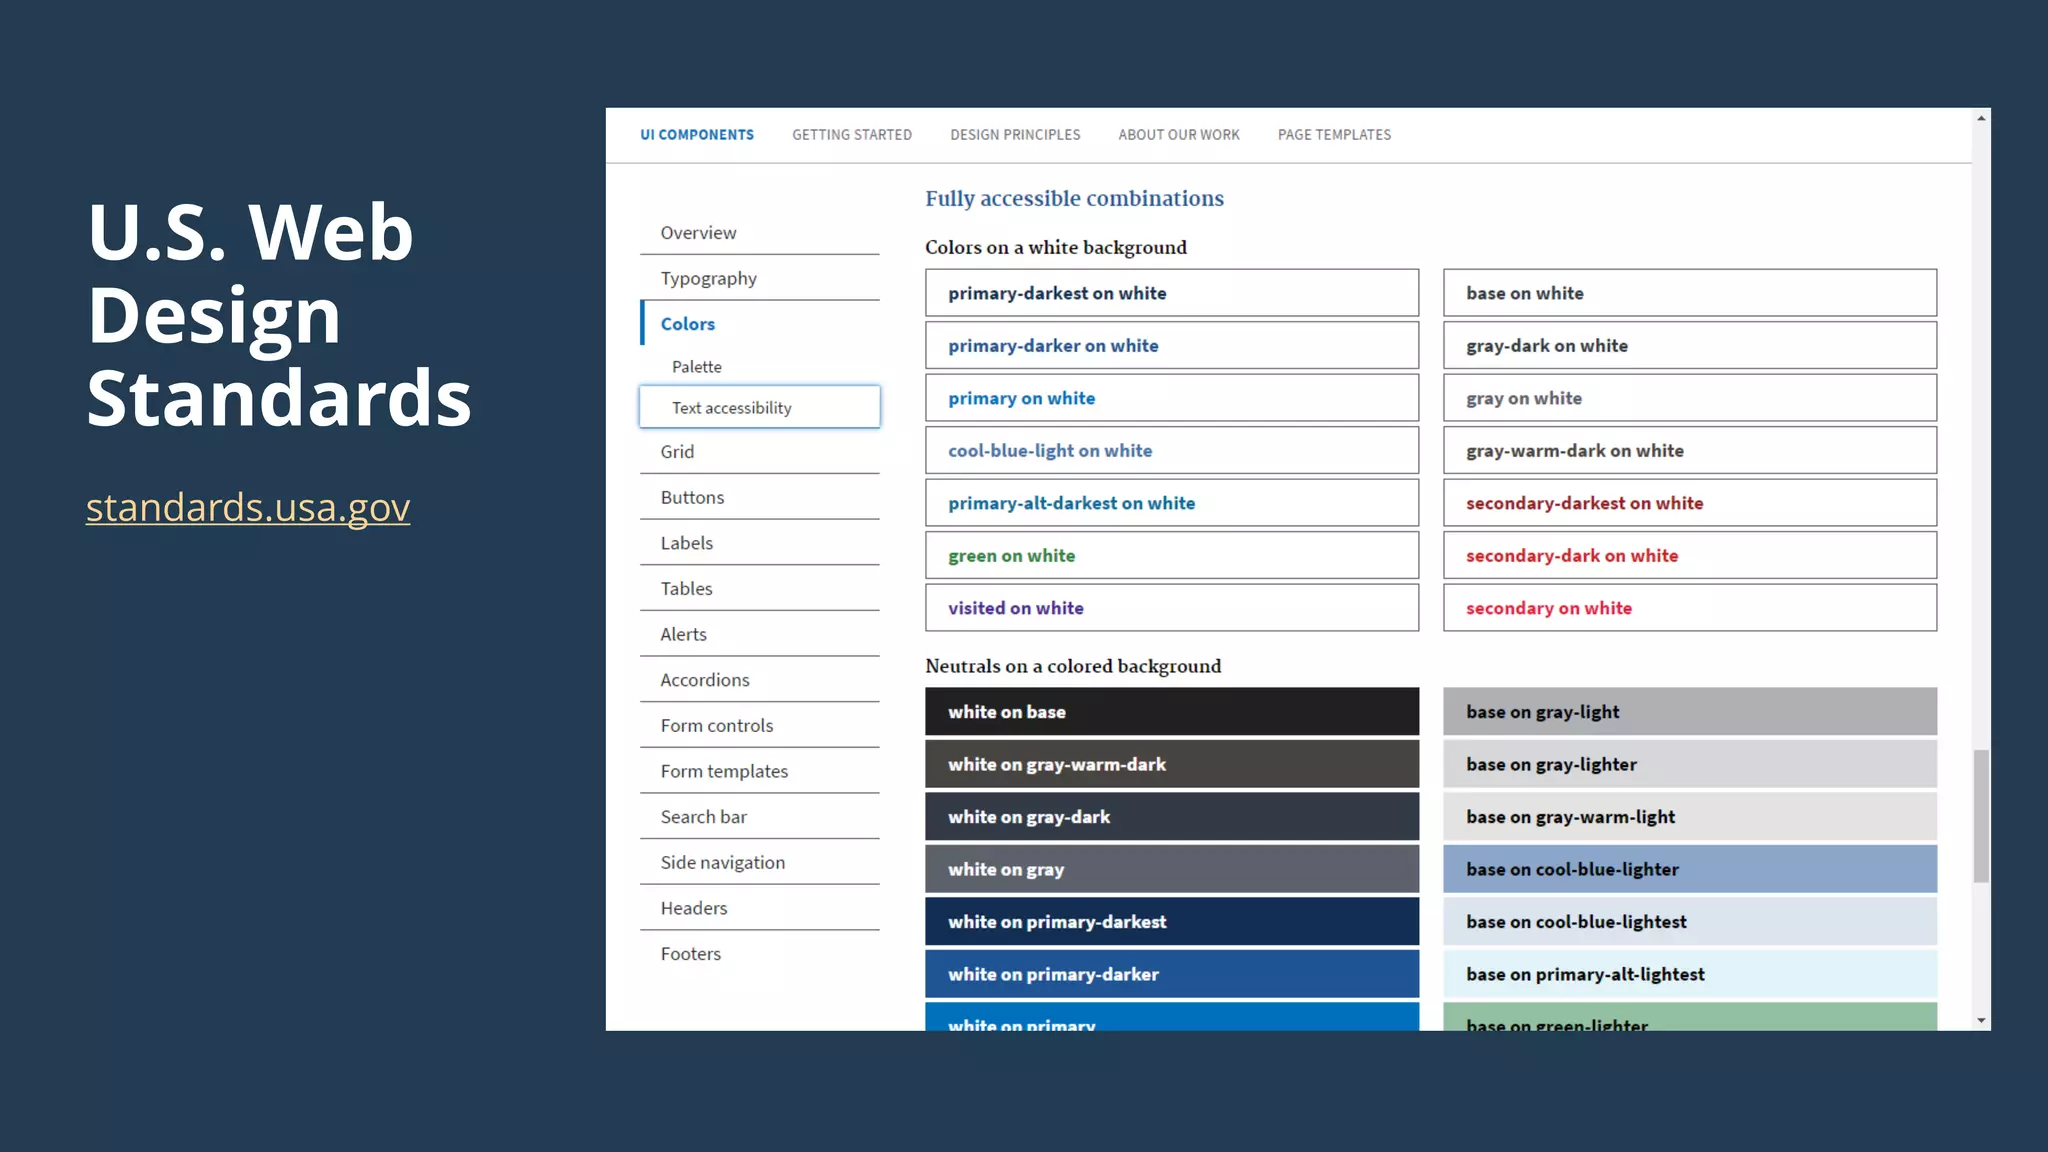Click 'white on base' swatch
The image size is (2048, 1152).
coord(1172,712)
